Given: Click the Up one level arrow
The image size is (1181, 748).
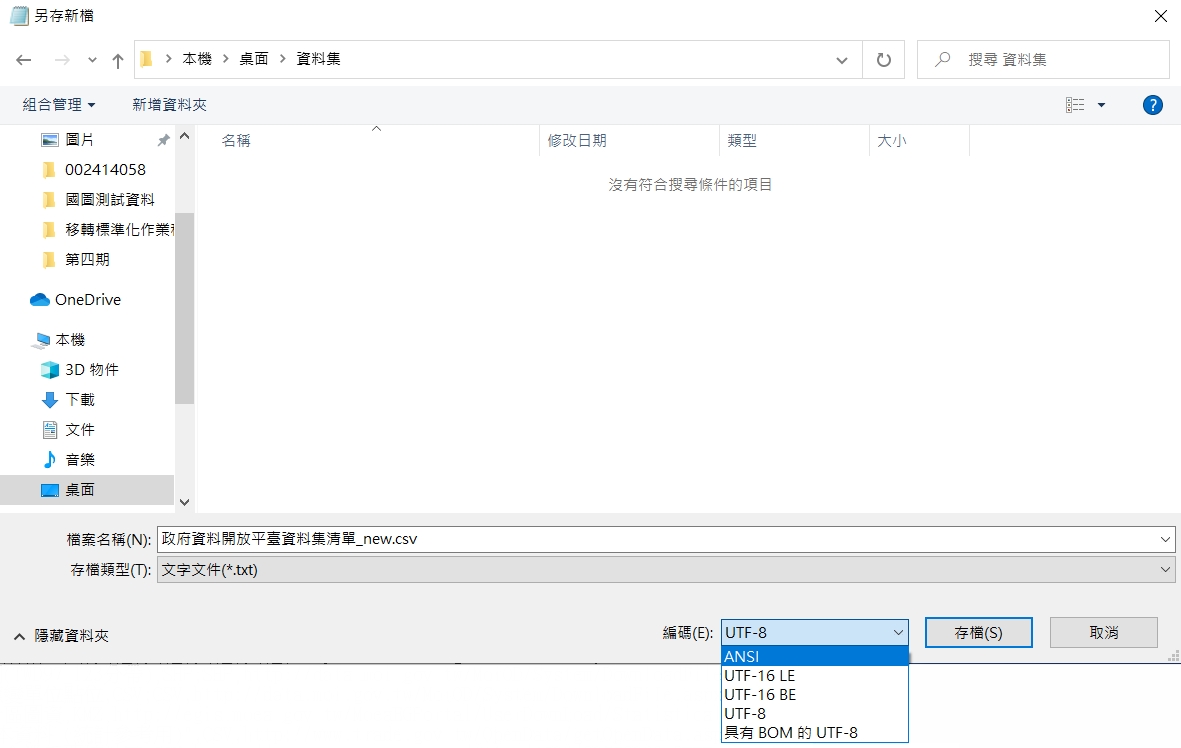Looking at the screenshot, I should [x=118, y=60].
